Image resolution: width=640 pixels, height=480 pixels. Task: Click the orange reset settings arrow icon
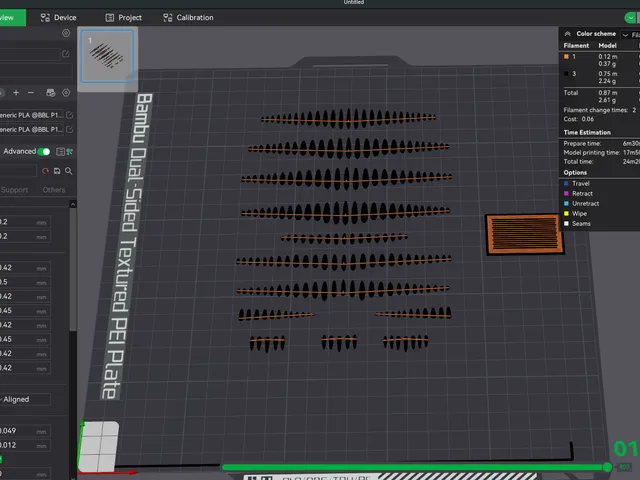(x=45, y=171)
